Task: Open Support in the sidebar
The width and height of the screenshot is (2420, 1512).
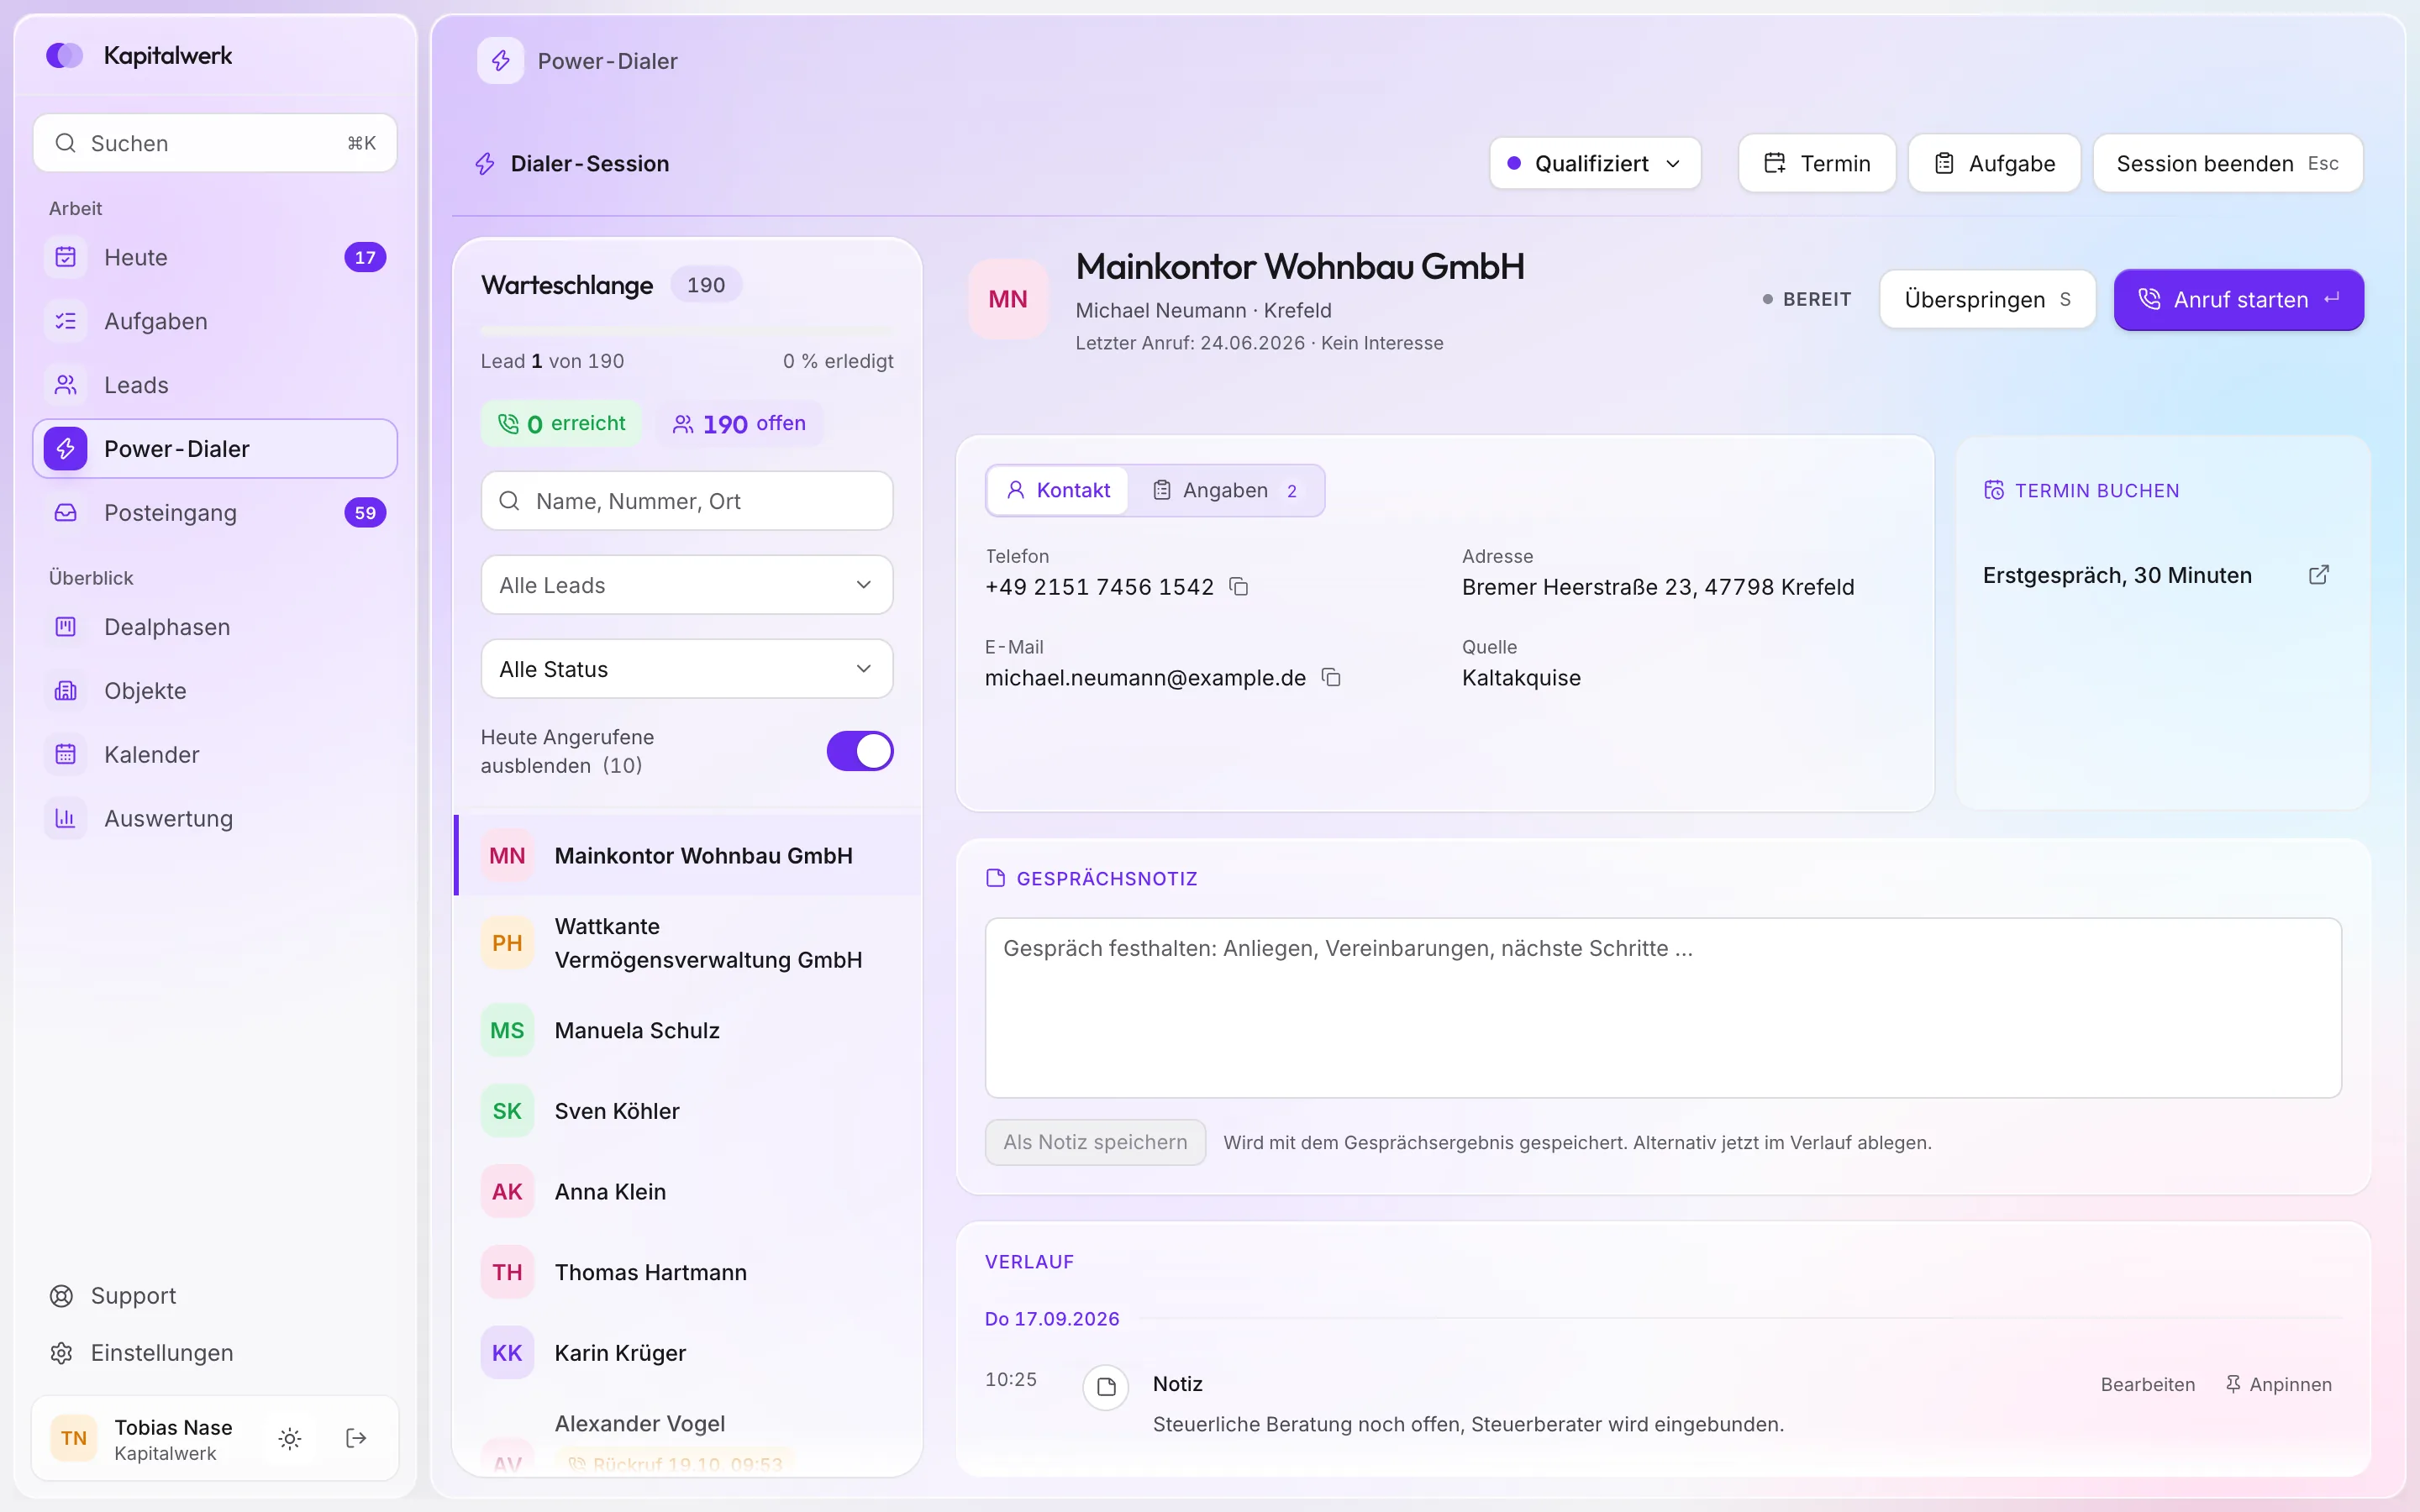Action: 215,1296
